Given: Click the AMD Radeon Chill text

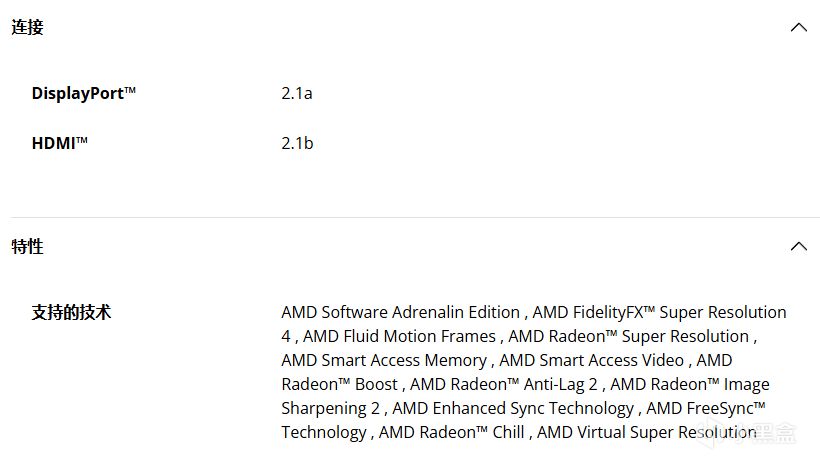Looking at the screenshot, I should tap(452, 432).
